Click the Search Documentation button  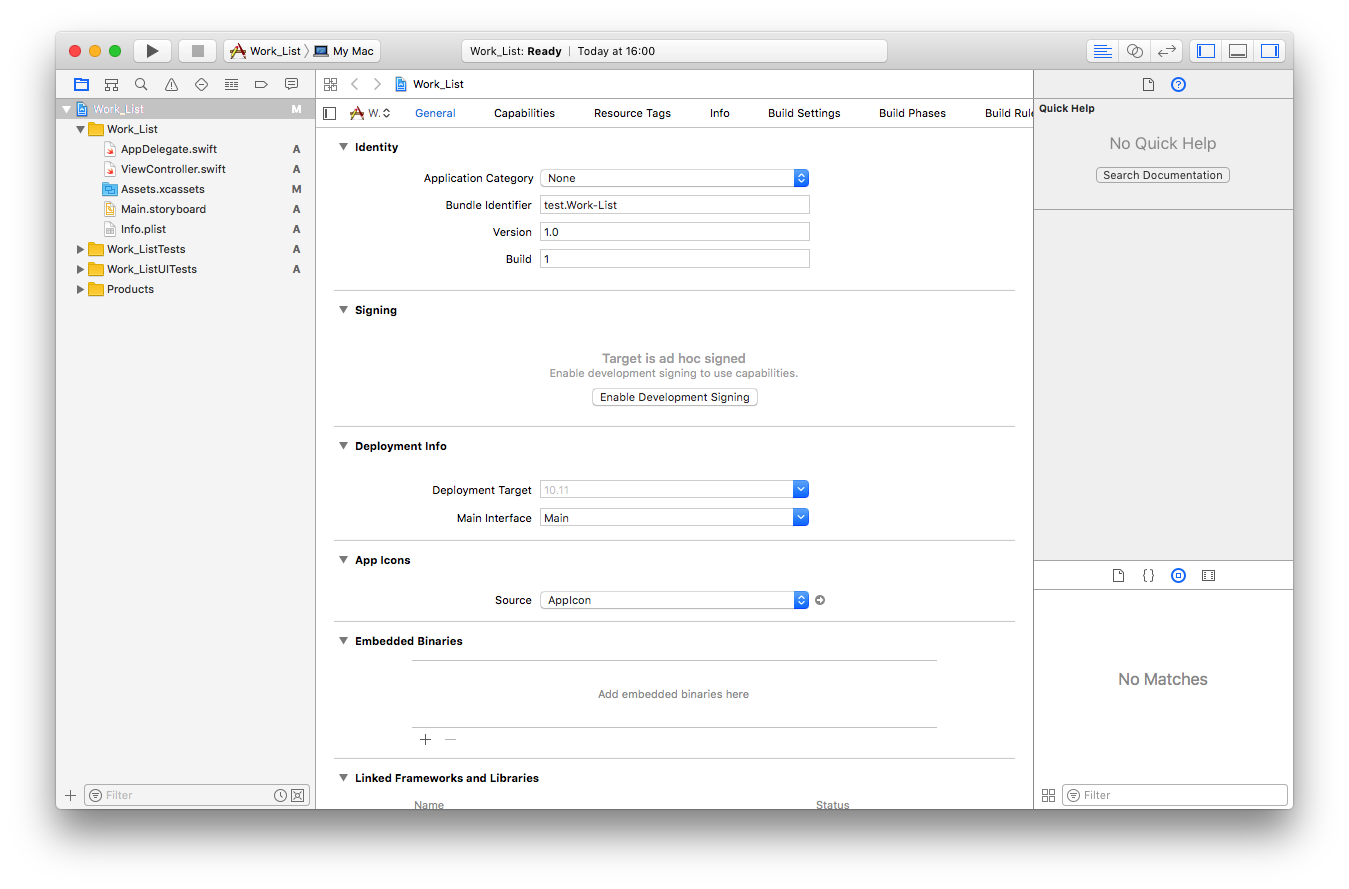point(1162,175)
